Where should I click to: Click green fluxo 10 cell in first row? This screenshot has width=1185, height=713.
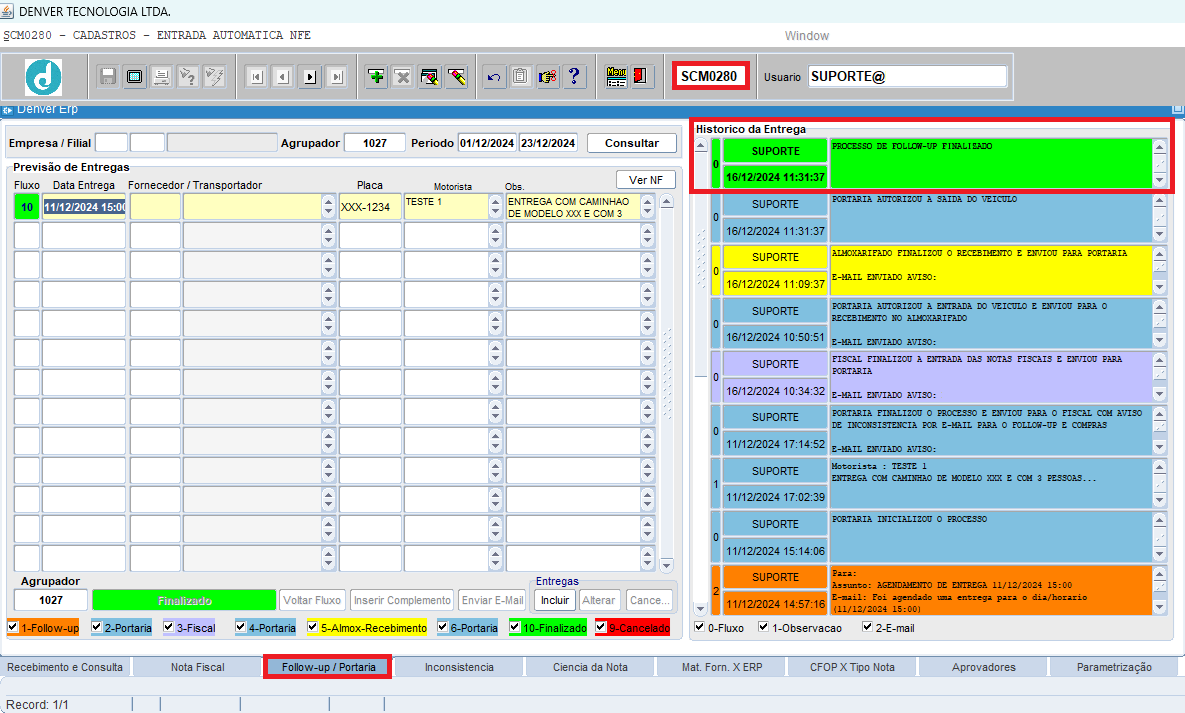(26, 206)
